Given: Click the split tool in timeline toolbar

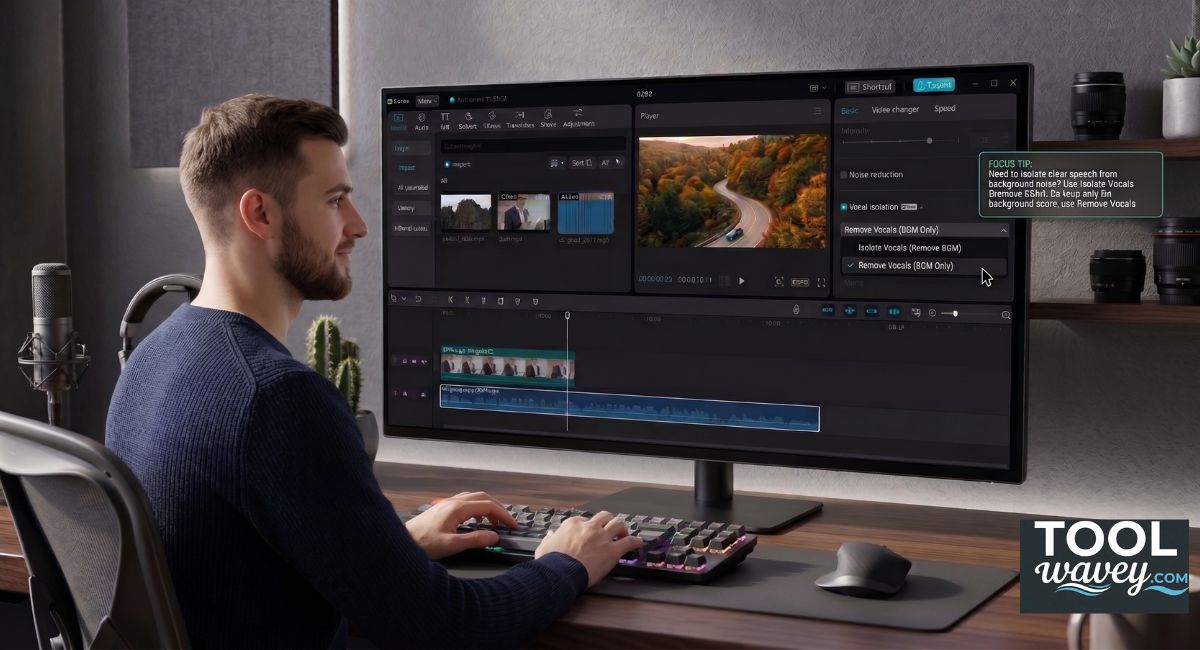Looking at the screenshot, I should point(451,300).
